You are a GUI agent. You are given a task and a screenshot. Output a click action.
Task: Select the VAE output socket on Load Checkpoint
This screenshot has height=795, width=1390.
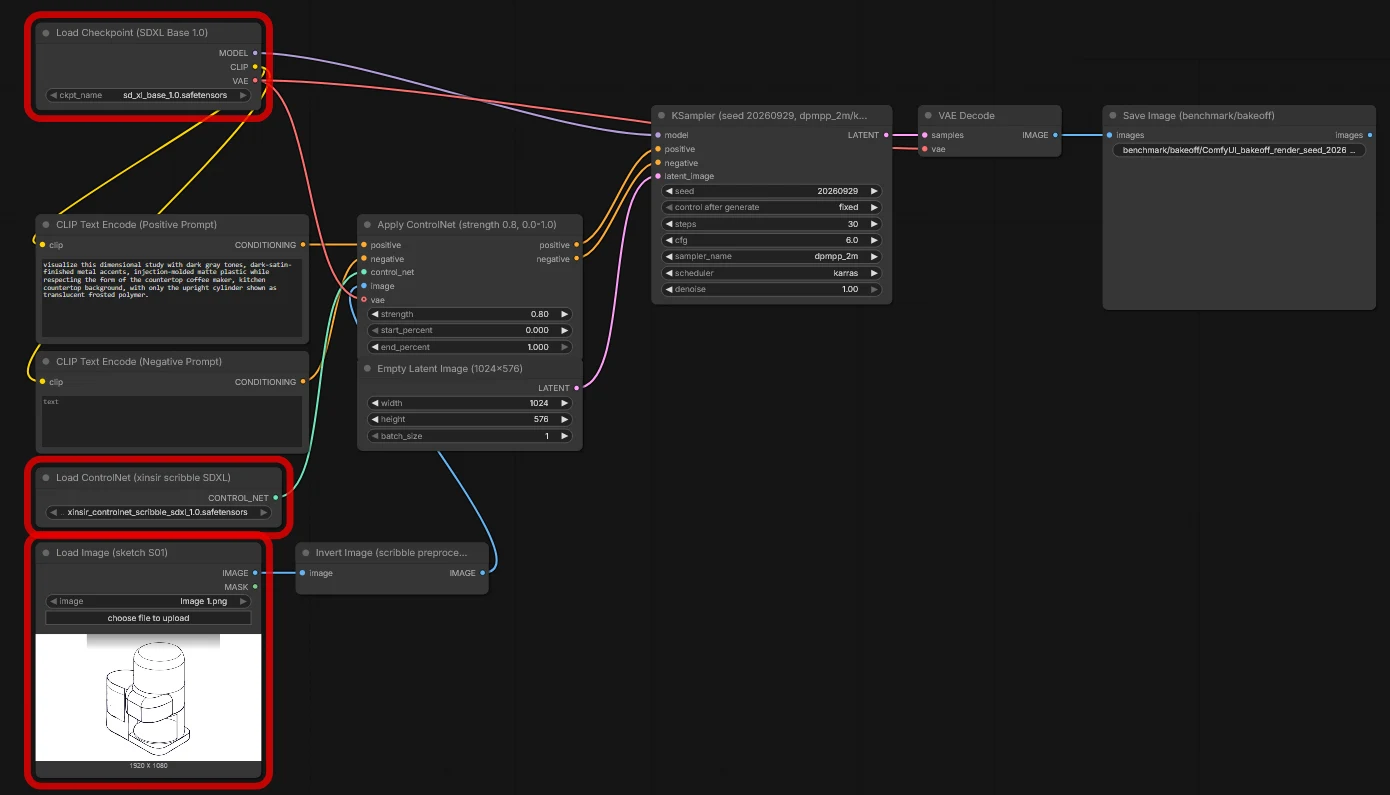pyautogui.click(x=255, y=81)
